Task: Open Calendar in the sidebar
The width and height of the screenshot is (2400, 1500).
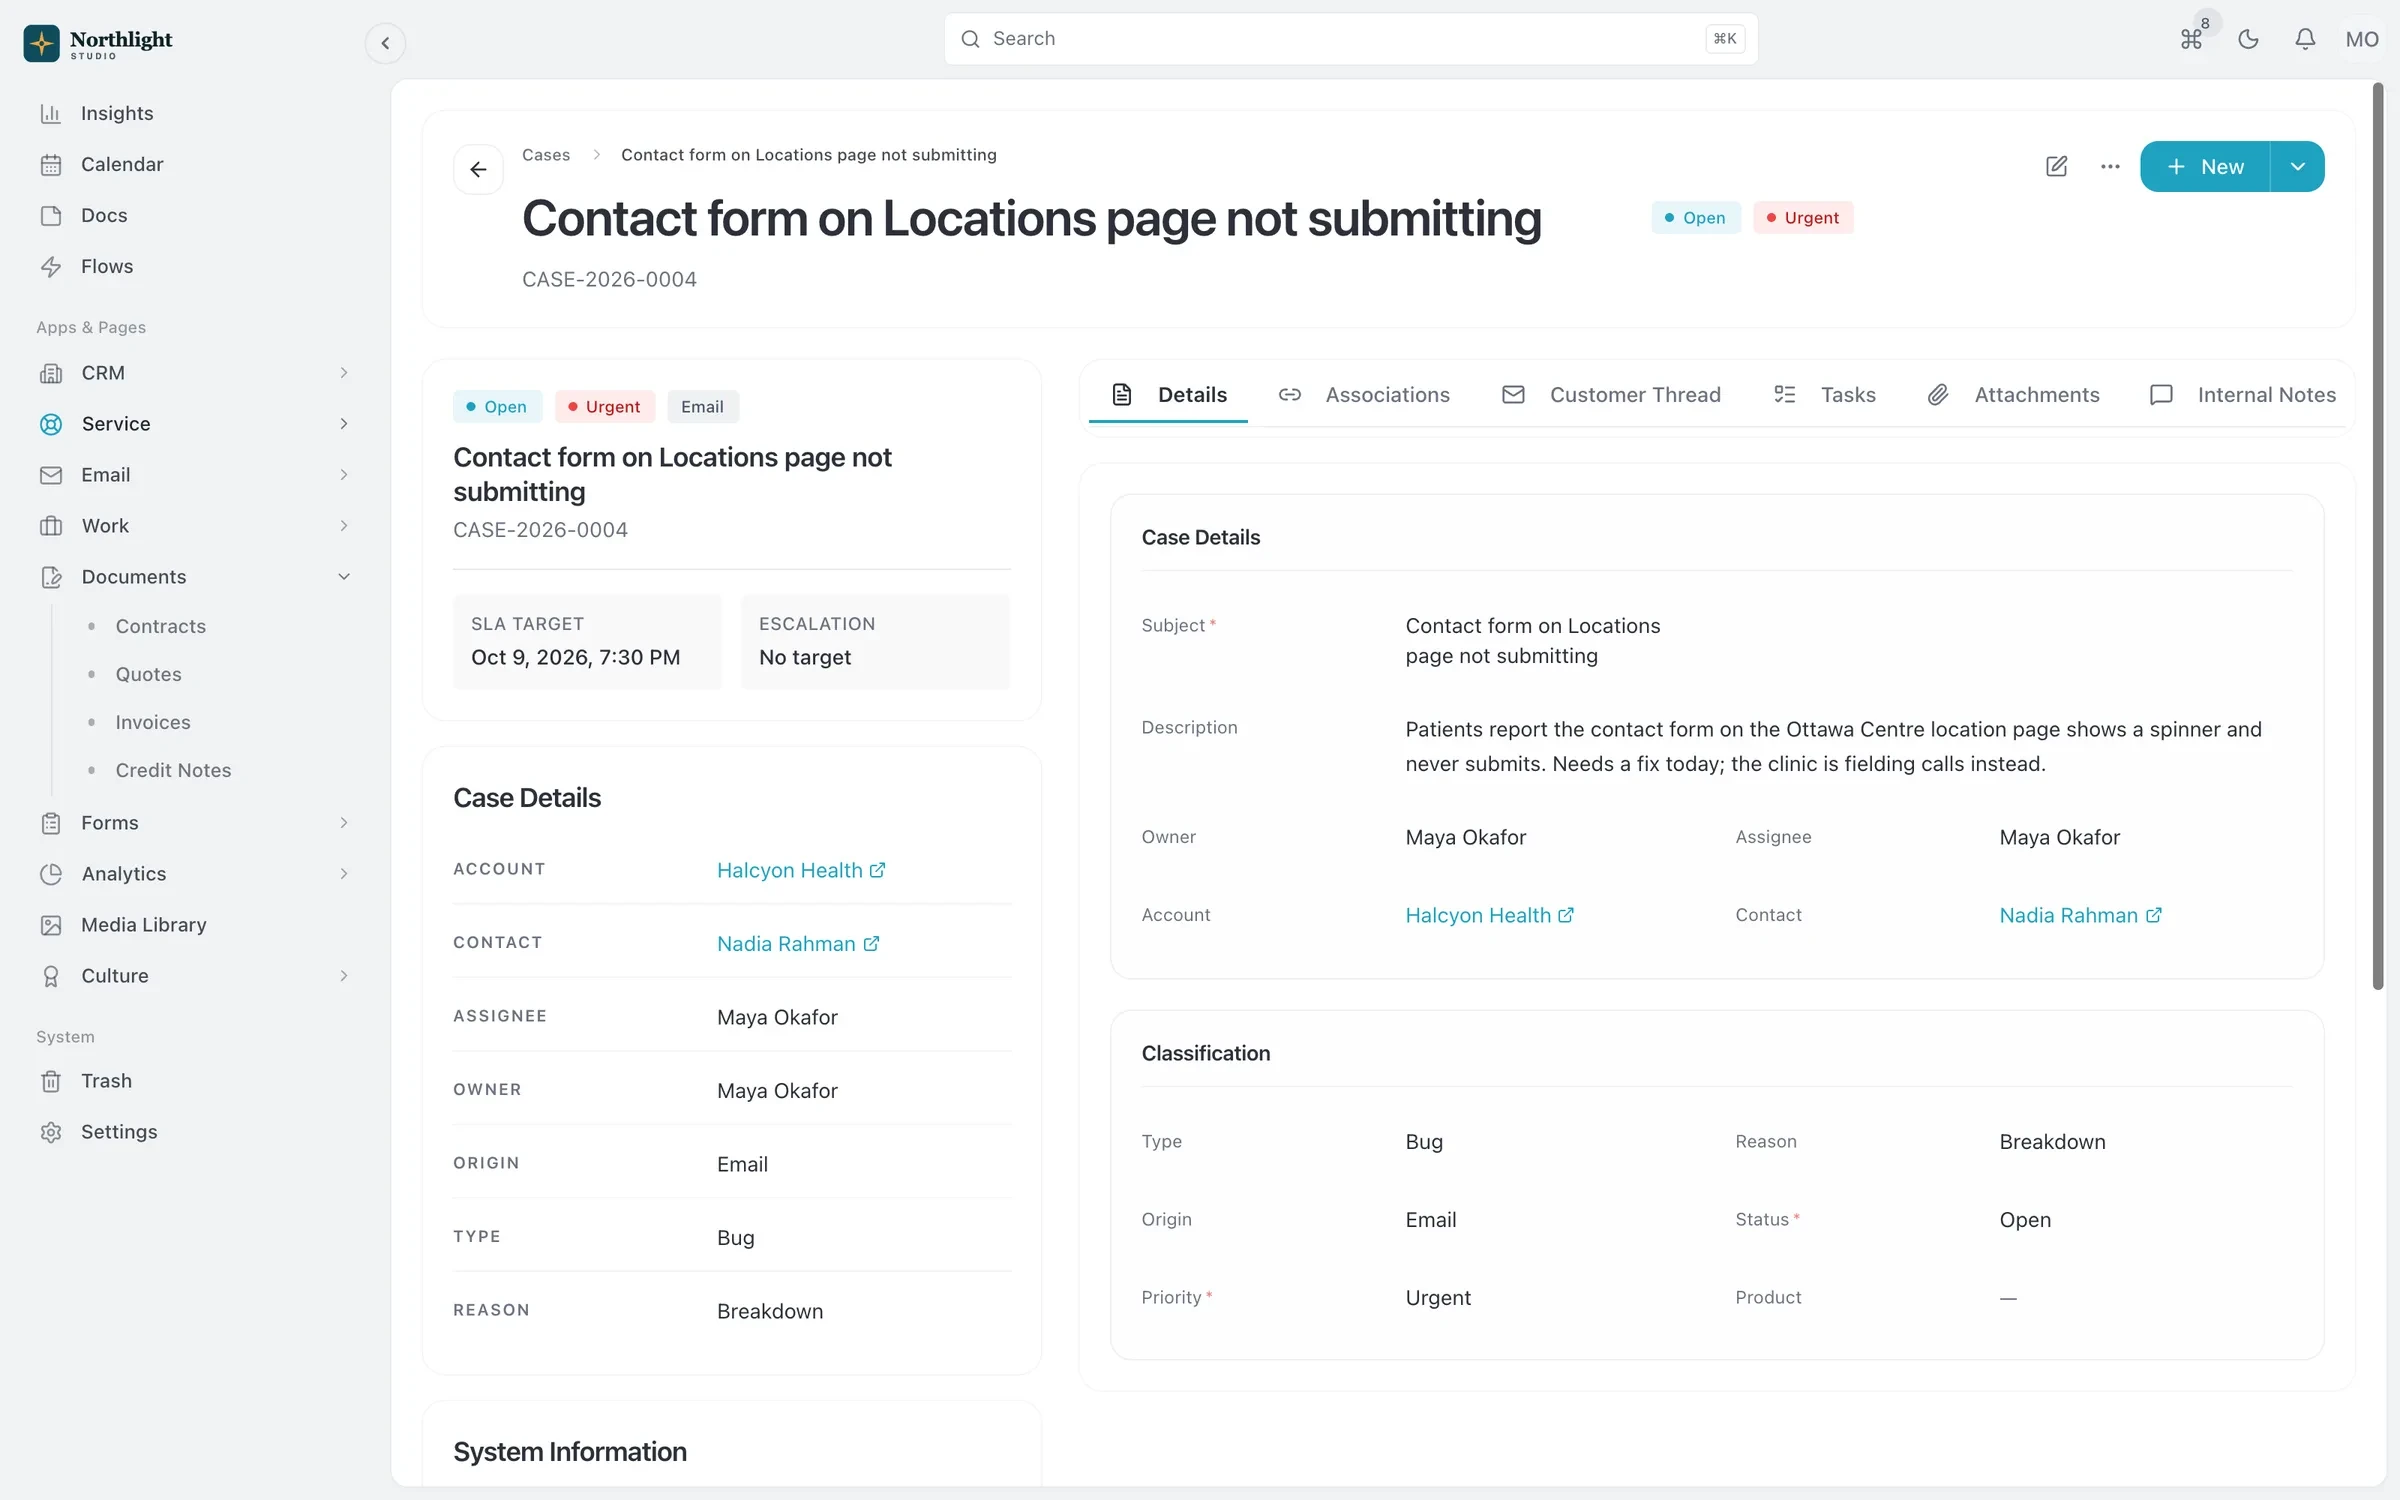Action: click(195, 164)
